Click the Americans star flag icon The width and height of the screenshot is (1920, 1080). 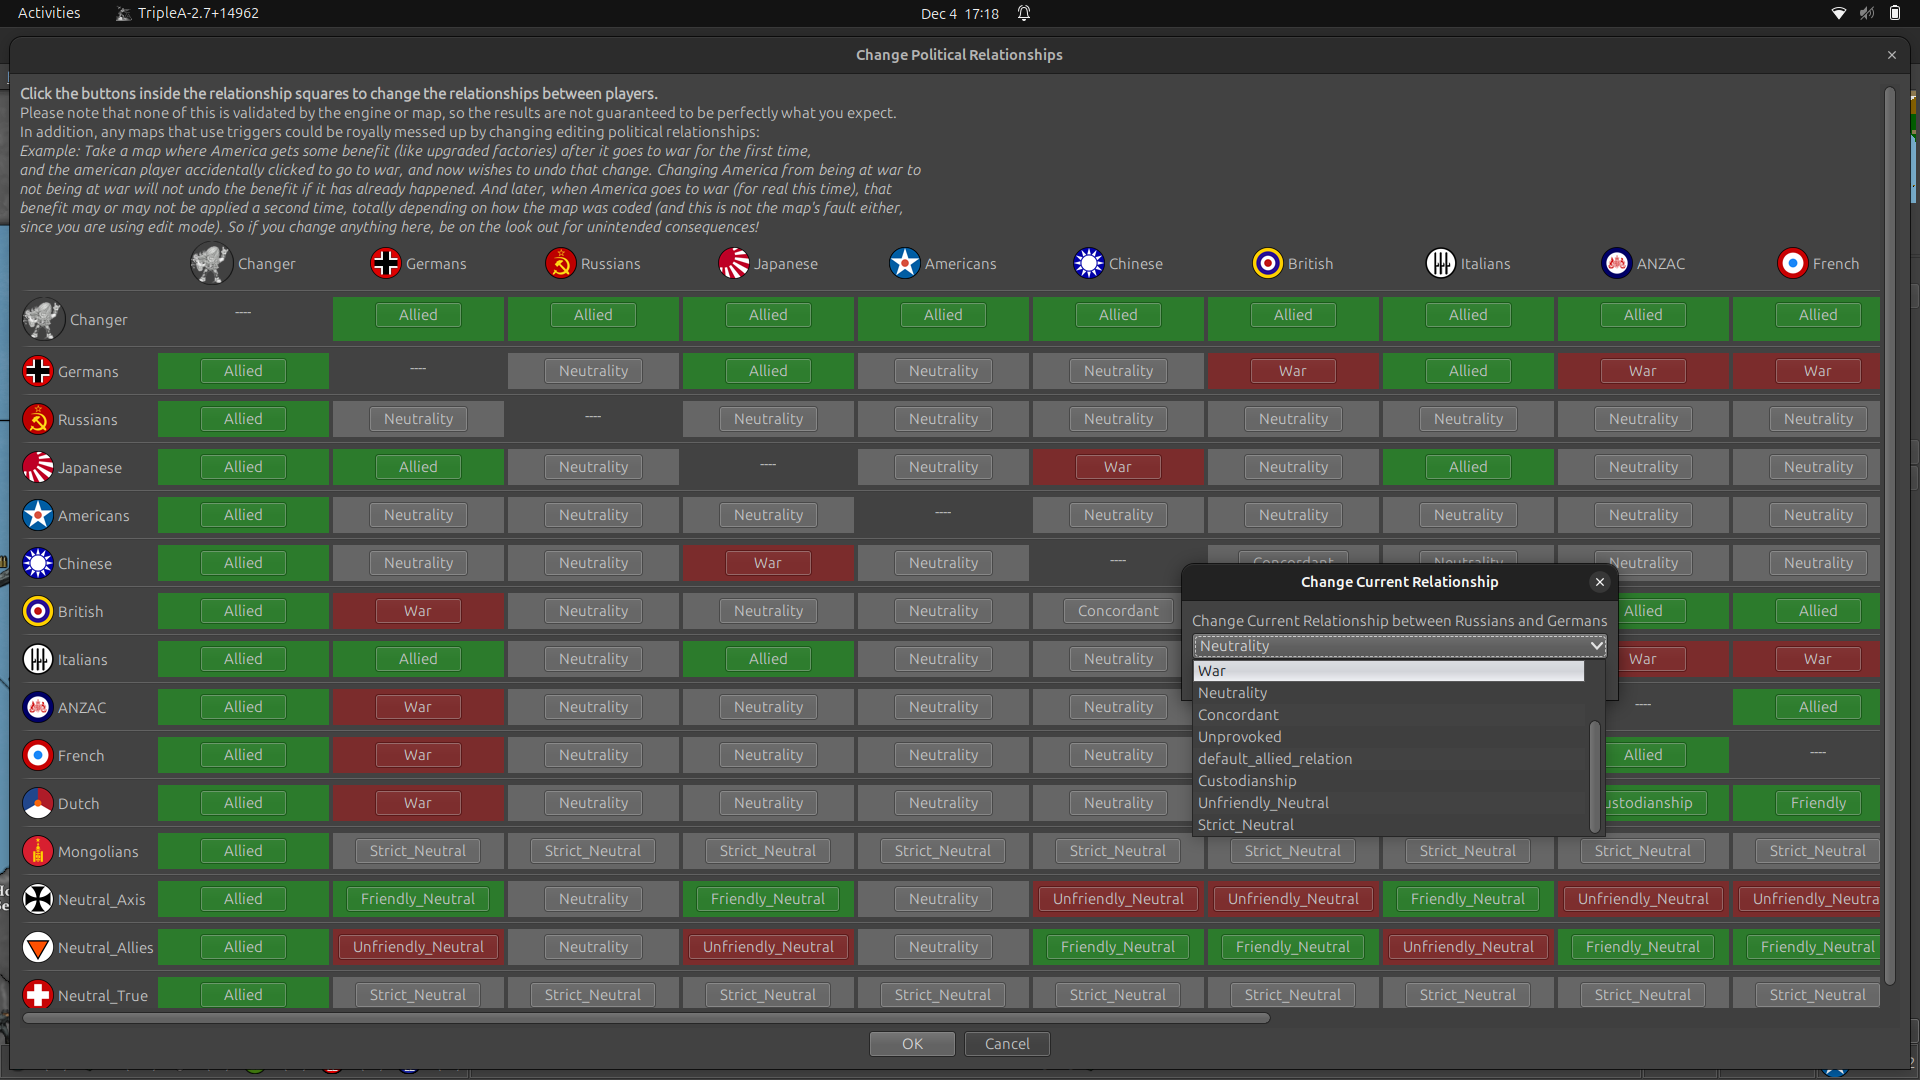pos(904,263)
